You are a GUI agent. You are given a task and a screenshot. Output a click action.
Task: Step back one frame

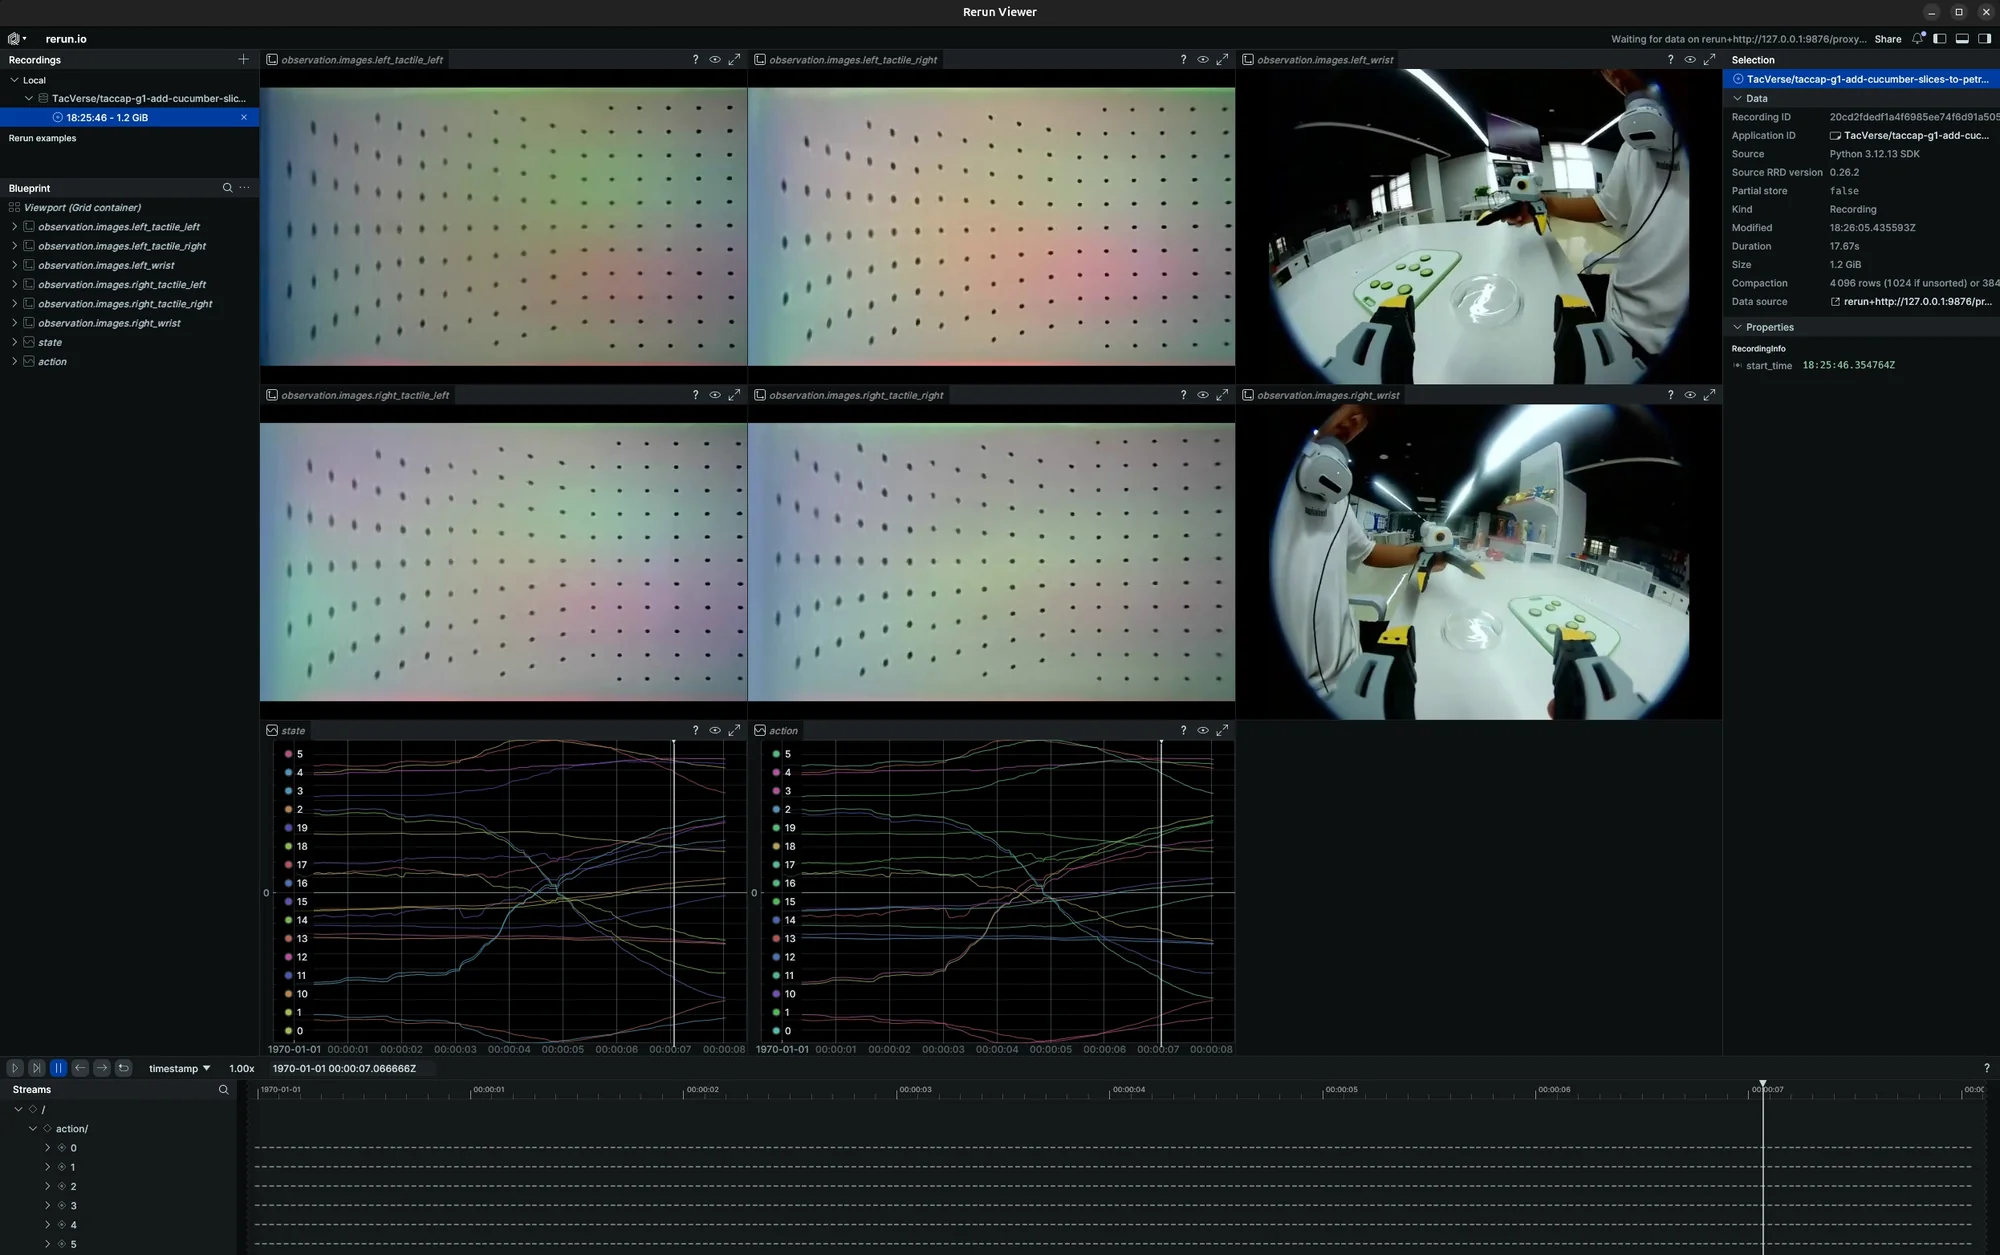(80, 1068)
